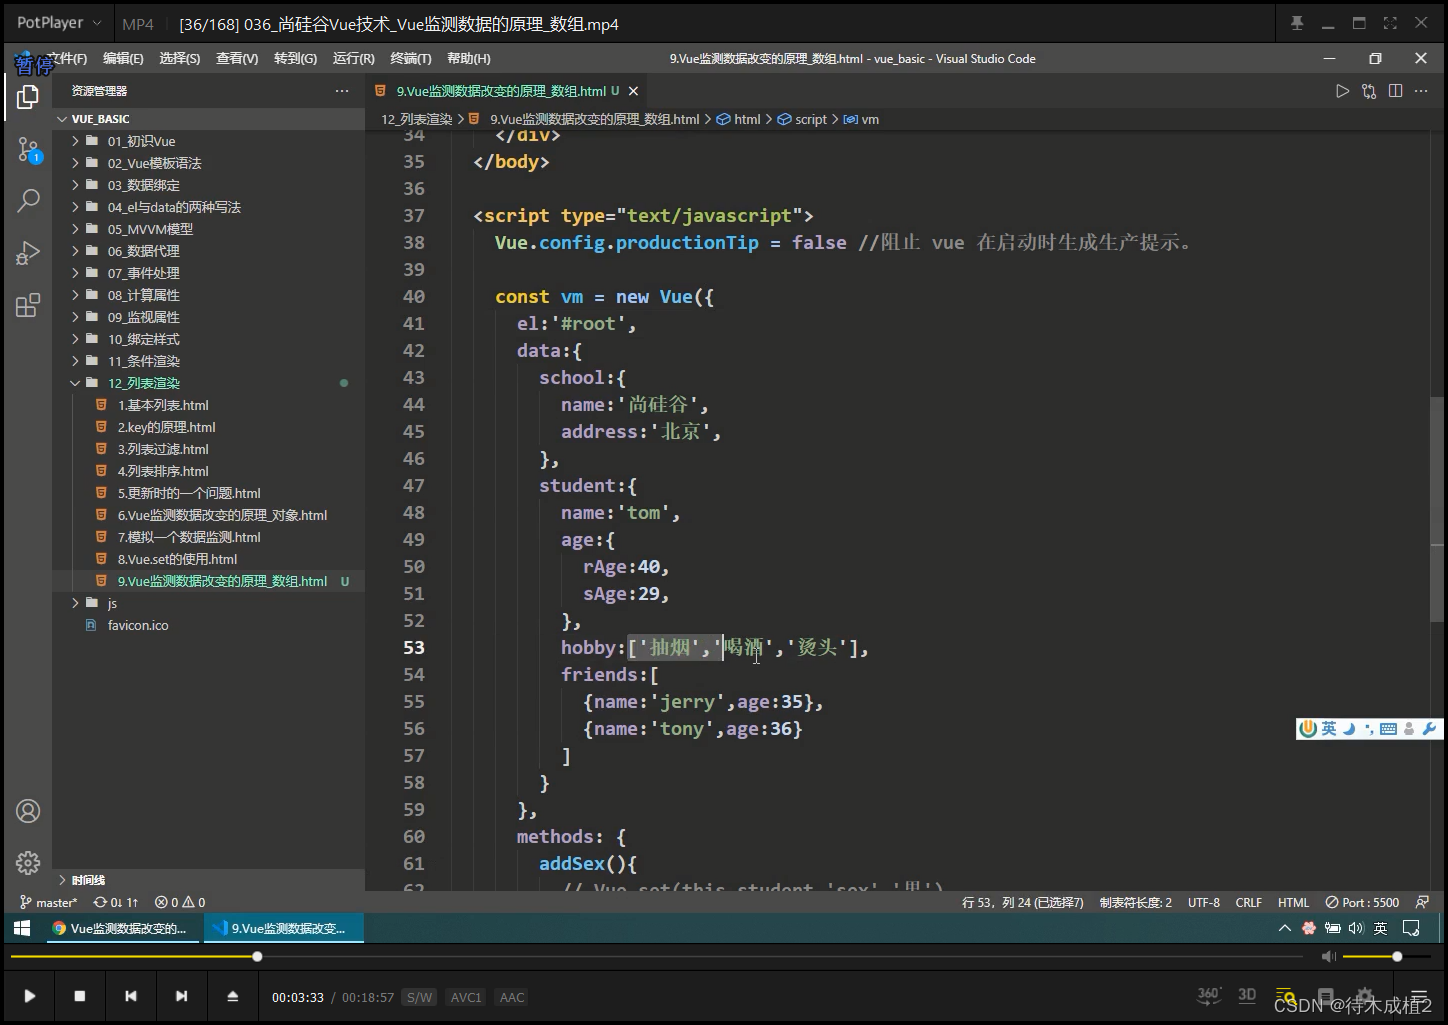Viewport: 1448px width, 1025px height.
Task: Change language mode HTML in status bar
Action: [1293, 902]
